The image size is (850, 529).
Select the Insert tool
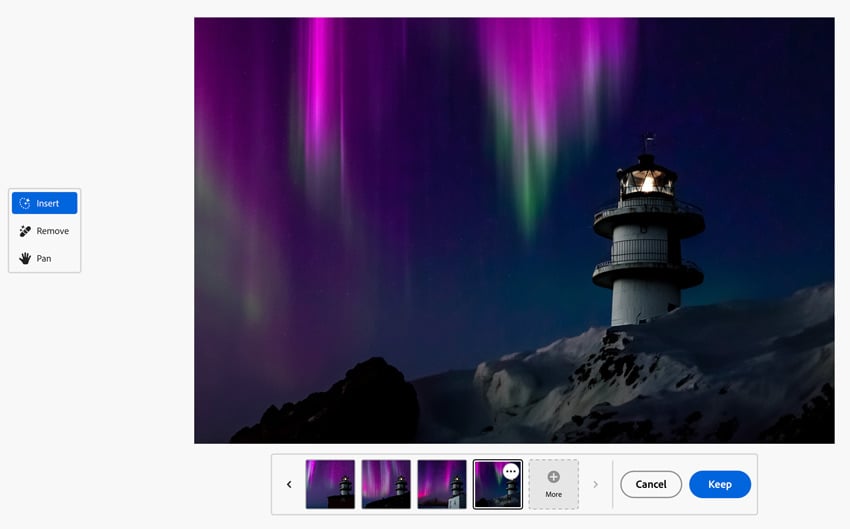pos(44,203)
